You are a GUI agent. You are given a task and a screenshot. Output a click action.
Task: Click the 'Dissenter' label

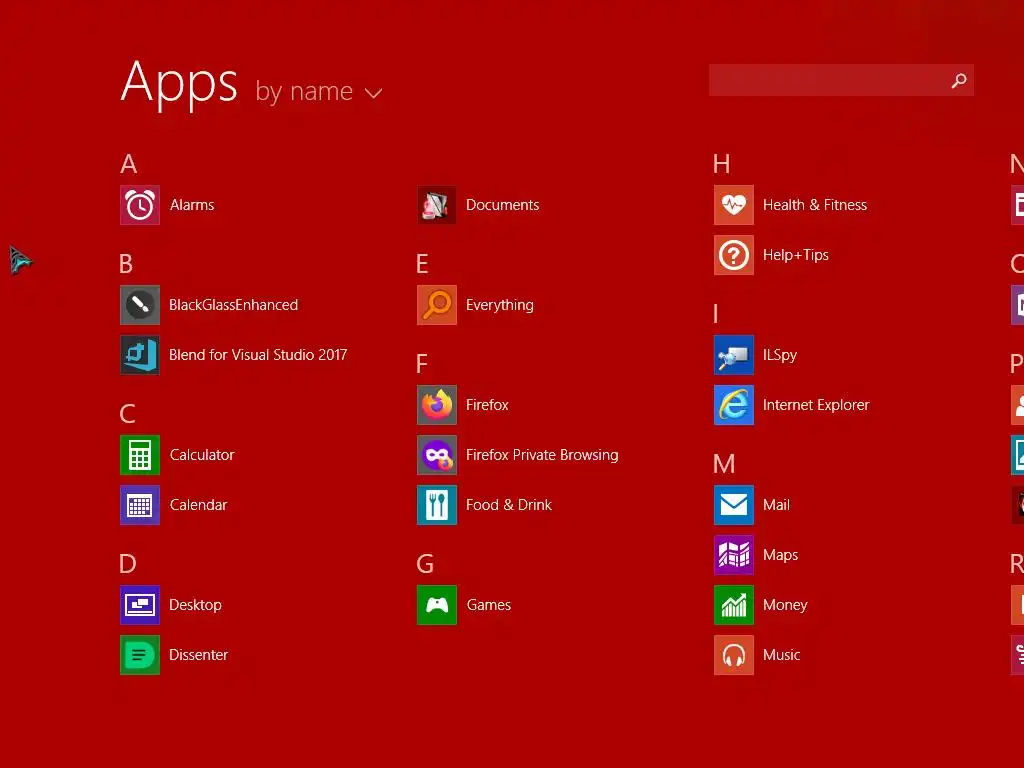click(199, 655)
